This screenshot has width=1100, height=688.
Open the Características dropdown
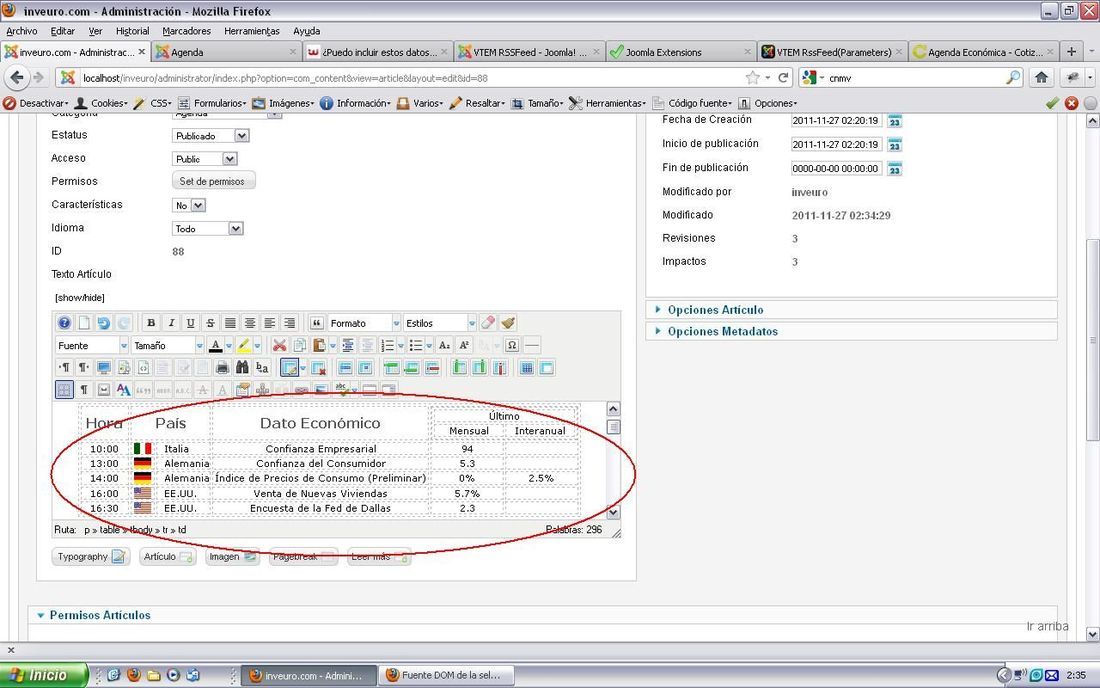point(189,205)
